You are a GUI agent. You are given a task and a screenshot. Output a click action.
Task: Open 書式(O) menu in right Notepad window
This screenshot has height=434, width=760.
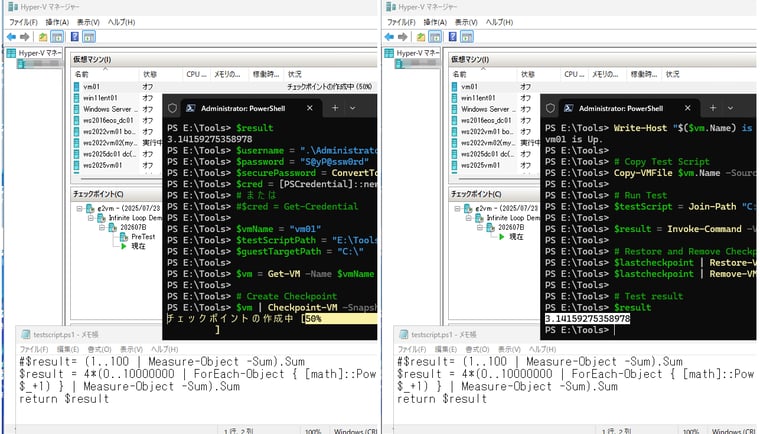point(477,349)
